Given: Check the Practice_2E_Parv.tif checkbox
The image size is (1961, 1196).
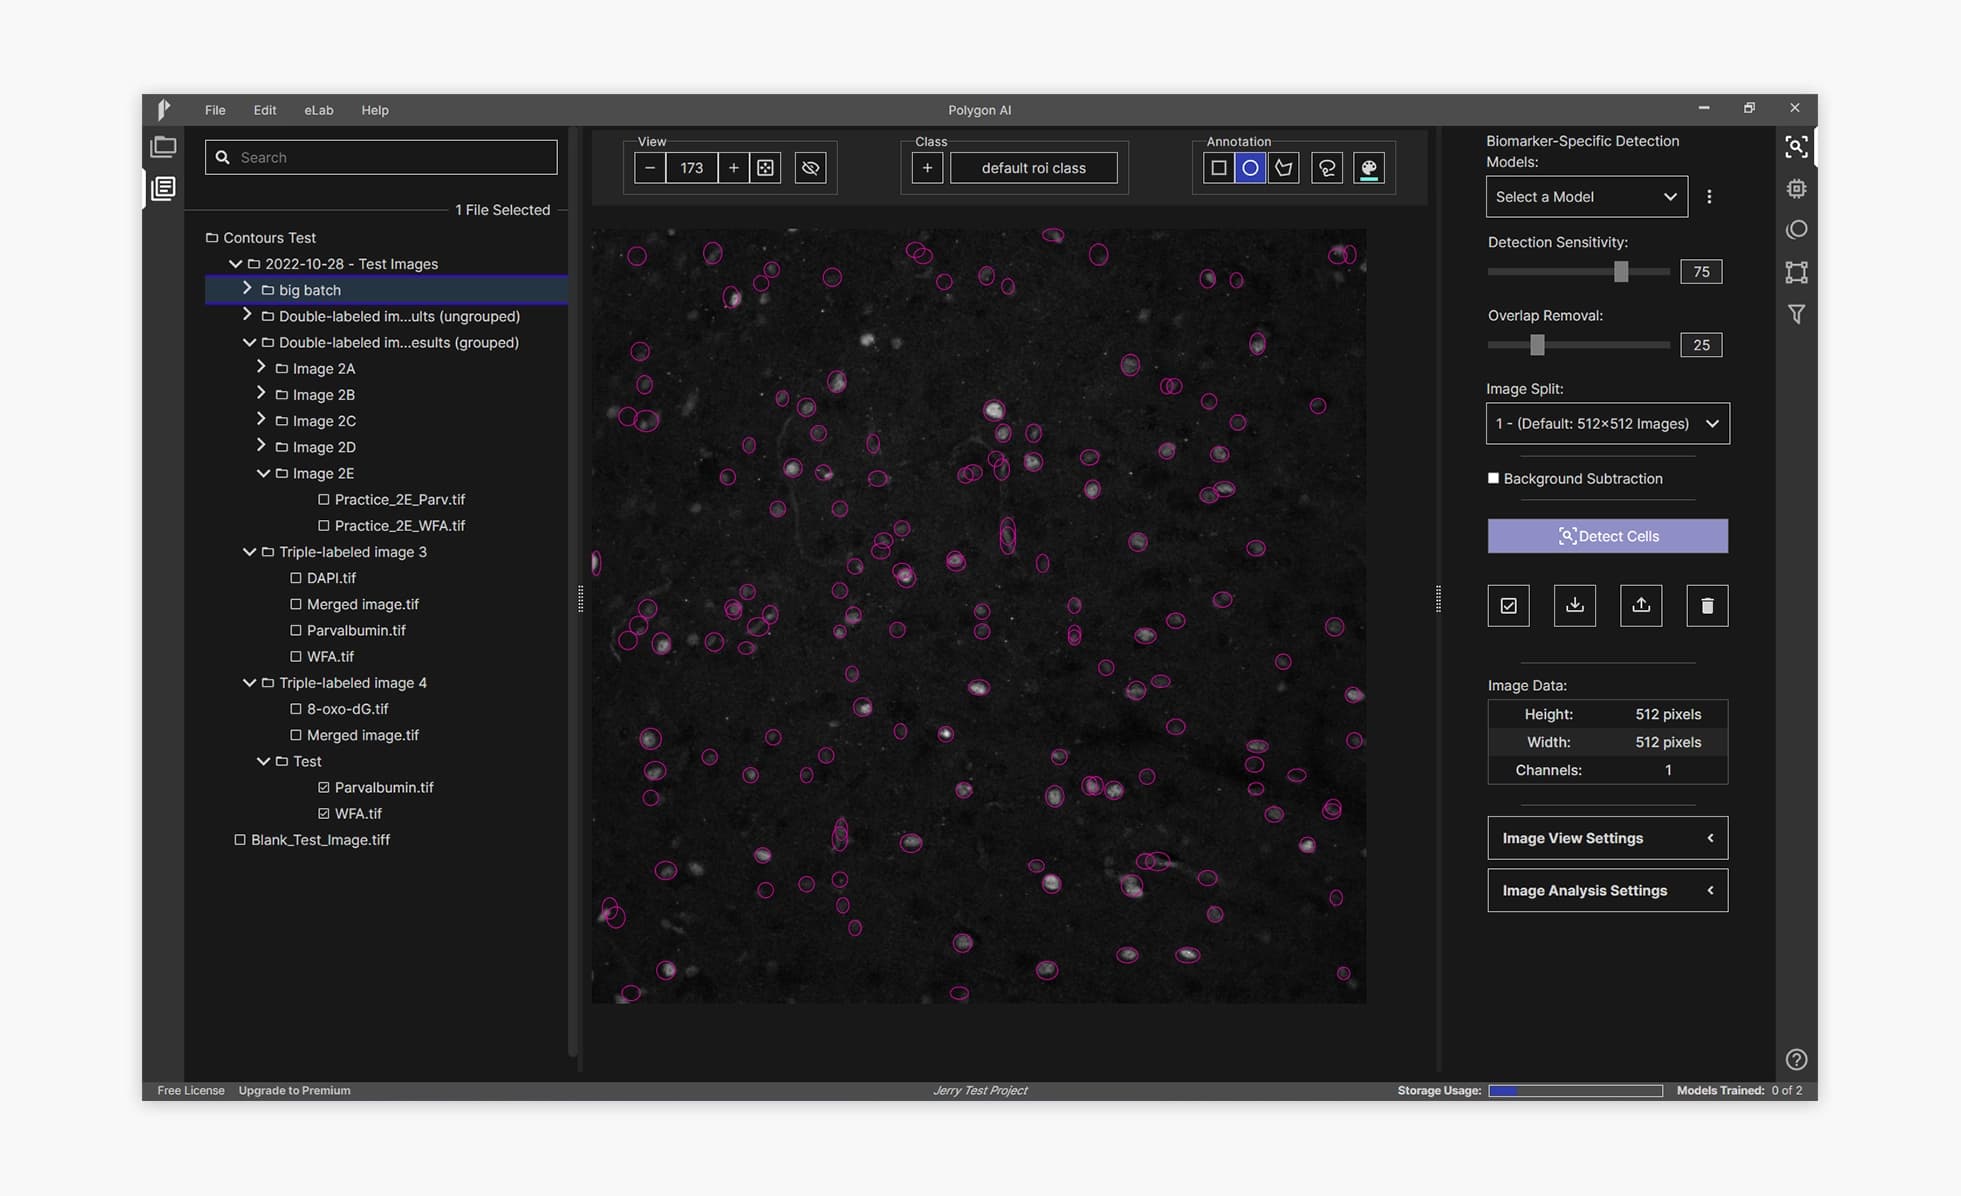Looking at the screenshot, I should [x=323, y=500].
